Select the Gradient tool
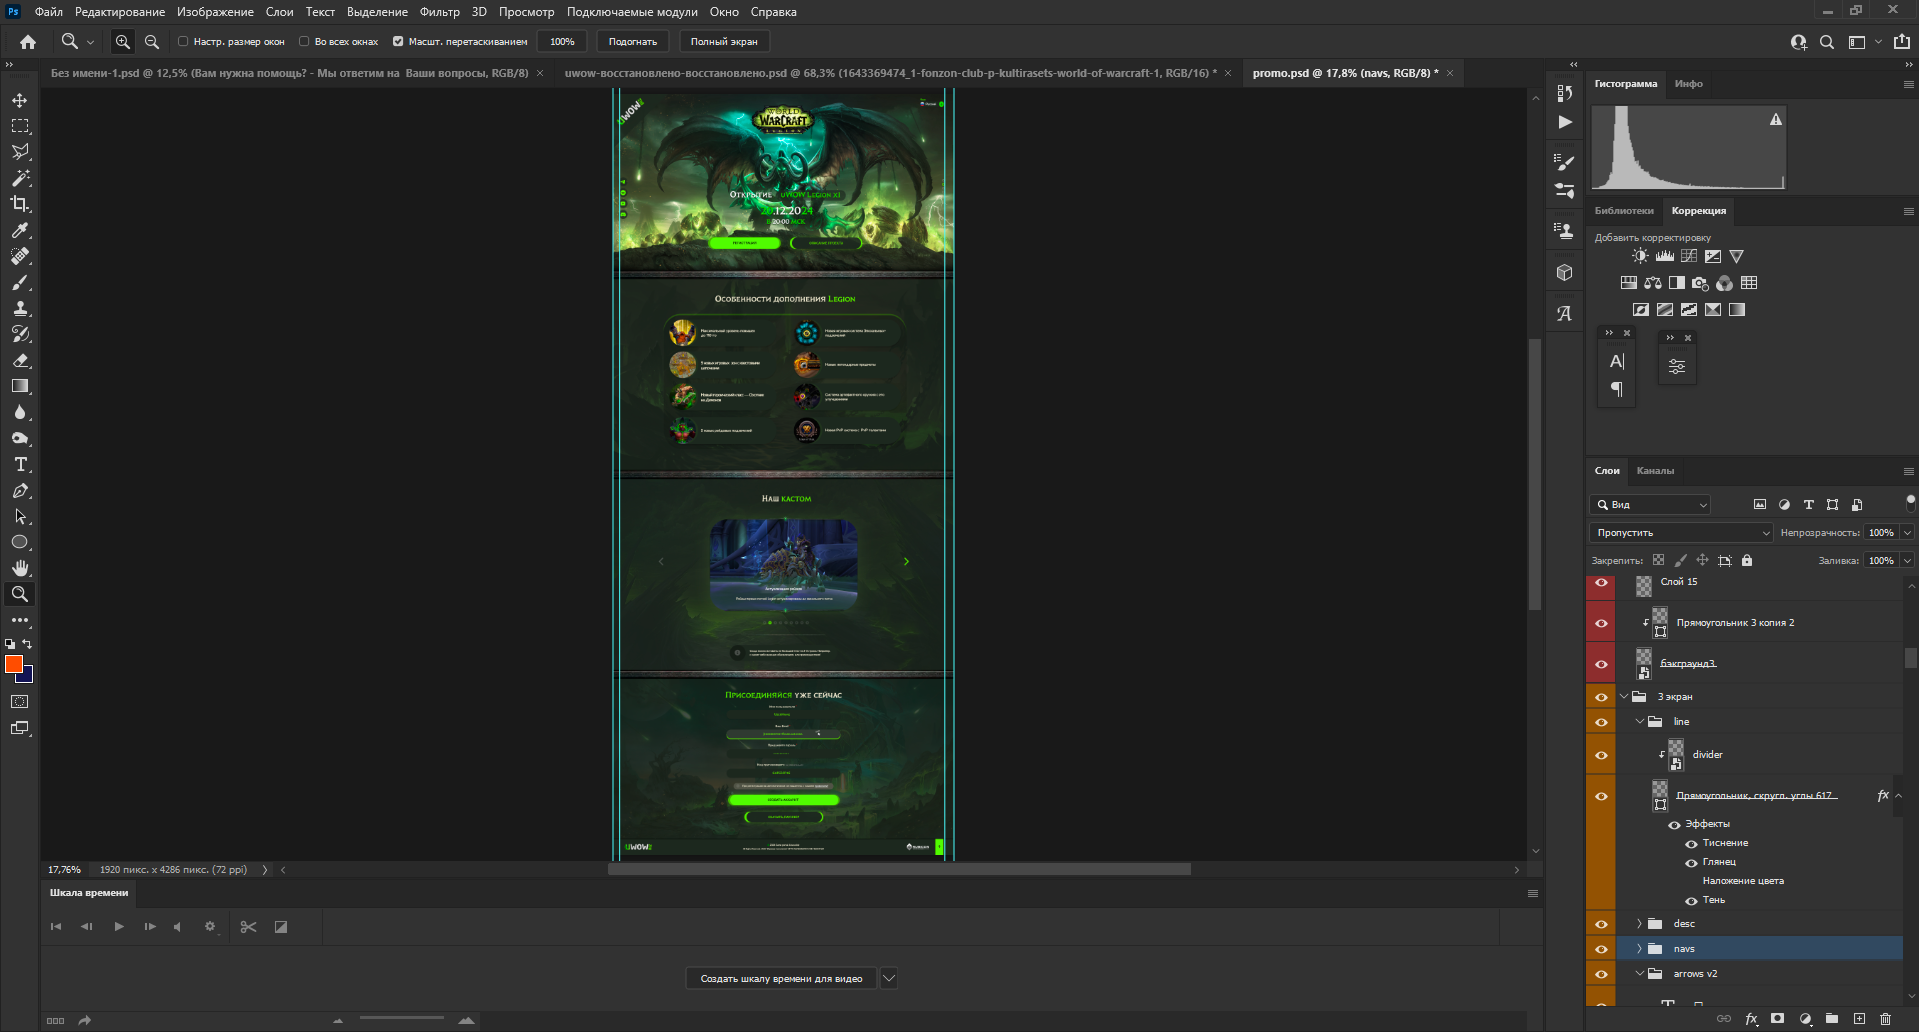This screenshot has height=1032, width=1919. coord(20,386)
